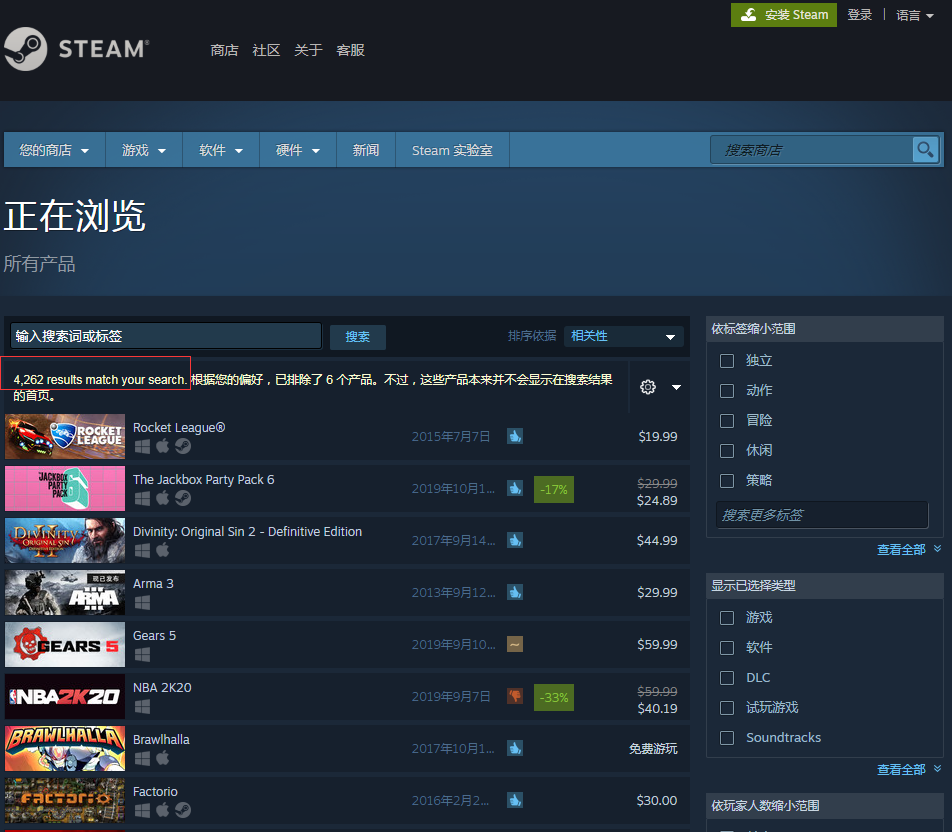
Task: Open 关于 in top menu
Action: [308, 50]
